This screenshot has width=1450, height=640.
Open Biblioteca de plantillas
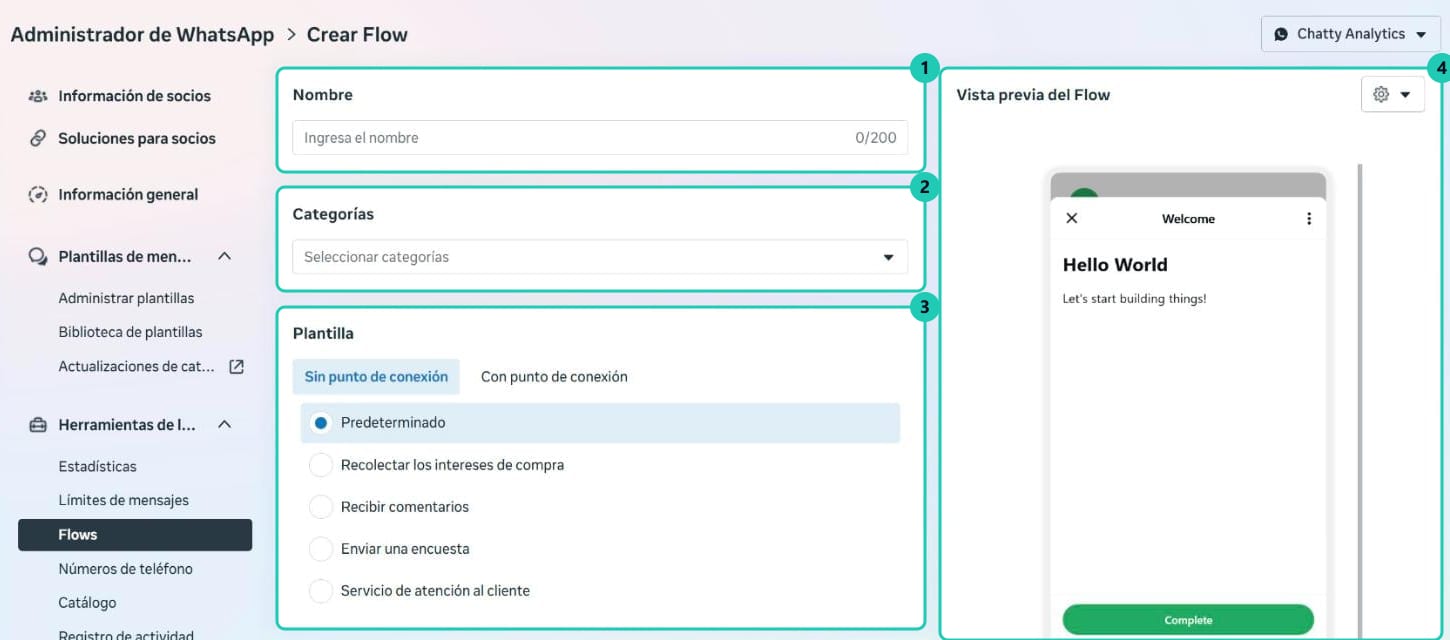pos(130,332)
